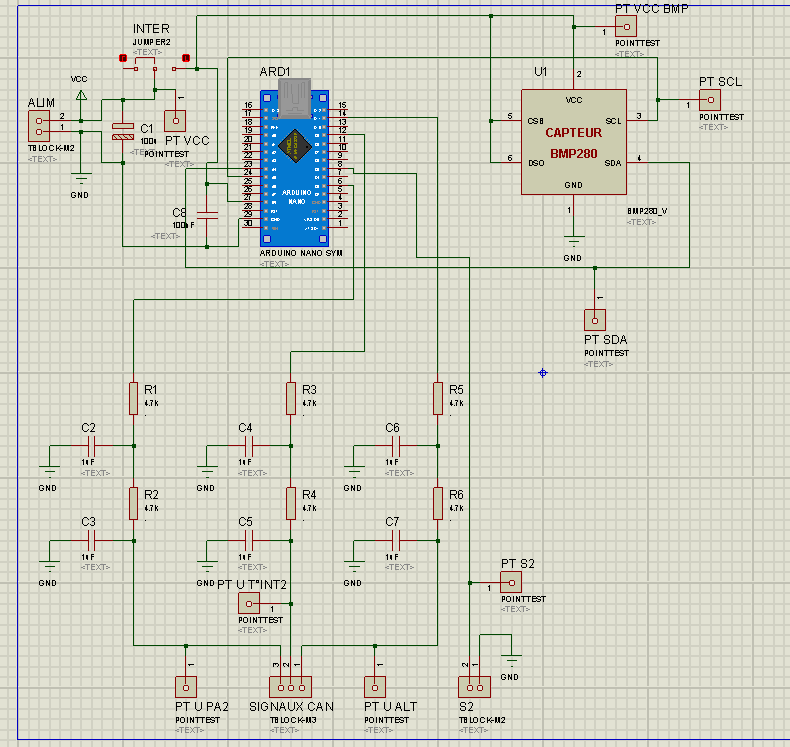The width and height of the screenshot is (790, 747).
Task: Click the SDA pin 4 of the BMP280
Action: (x=638, y=161)
